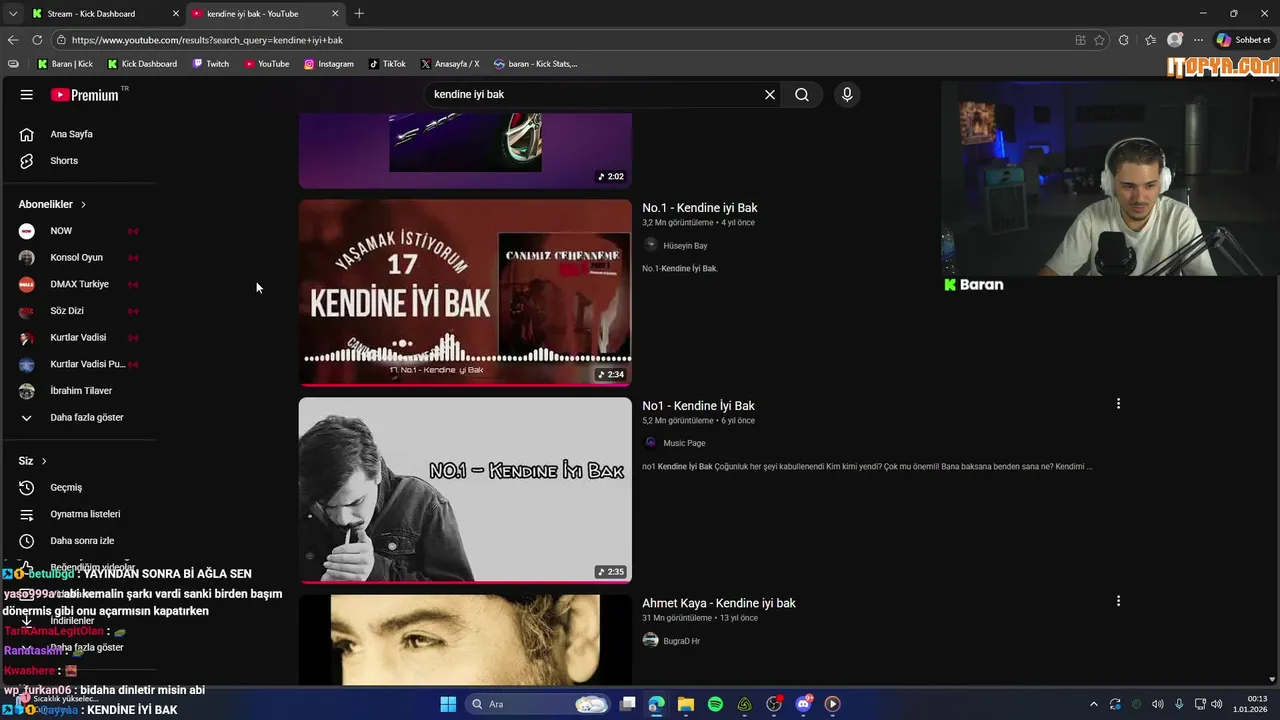Open a new browser tab
1280x720 pixels.
(x=359, y=13)
